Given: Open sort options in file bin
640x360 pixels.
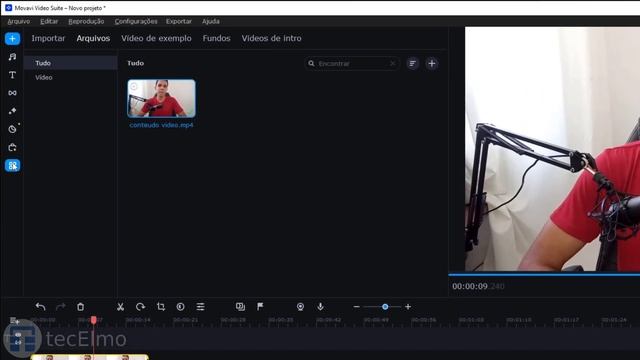Looking at the screenshot, I should coord(413,64).
